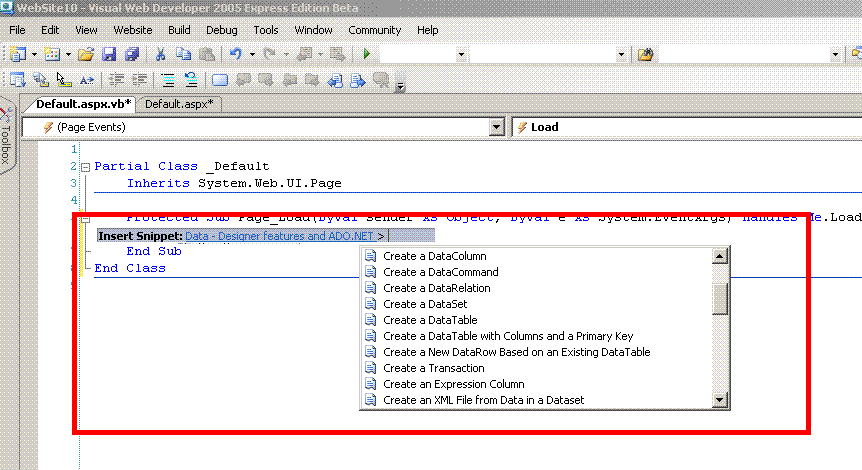
Task: Click the Find in Files icon
Action: pos(645,54)
